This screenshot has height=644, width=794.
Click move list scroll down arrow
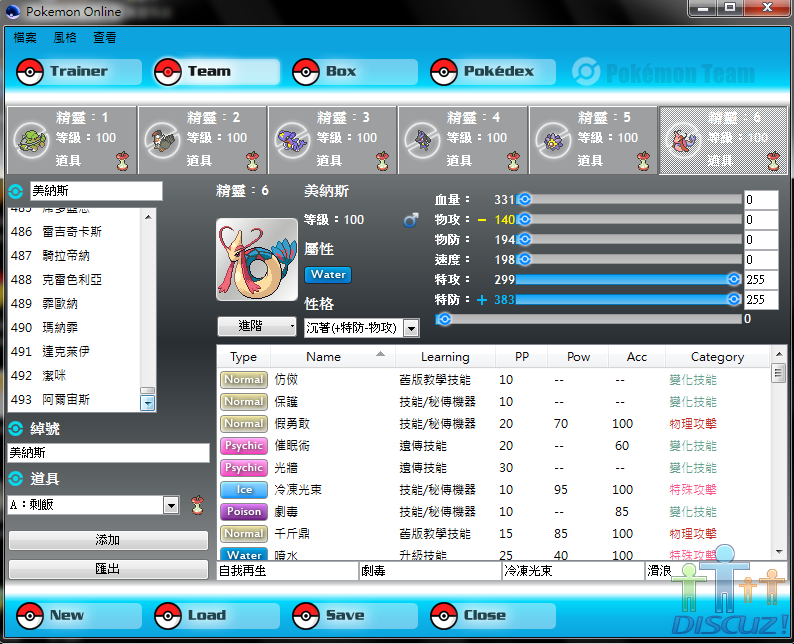point(779,552)
